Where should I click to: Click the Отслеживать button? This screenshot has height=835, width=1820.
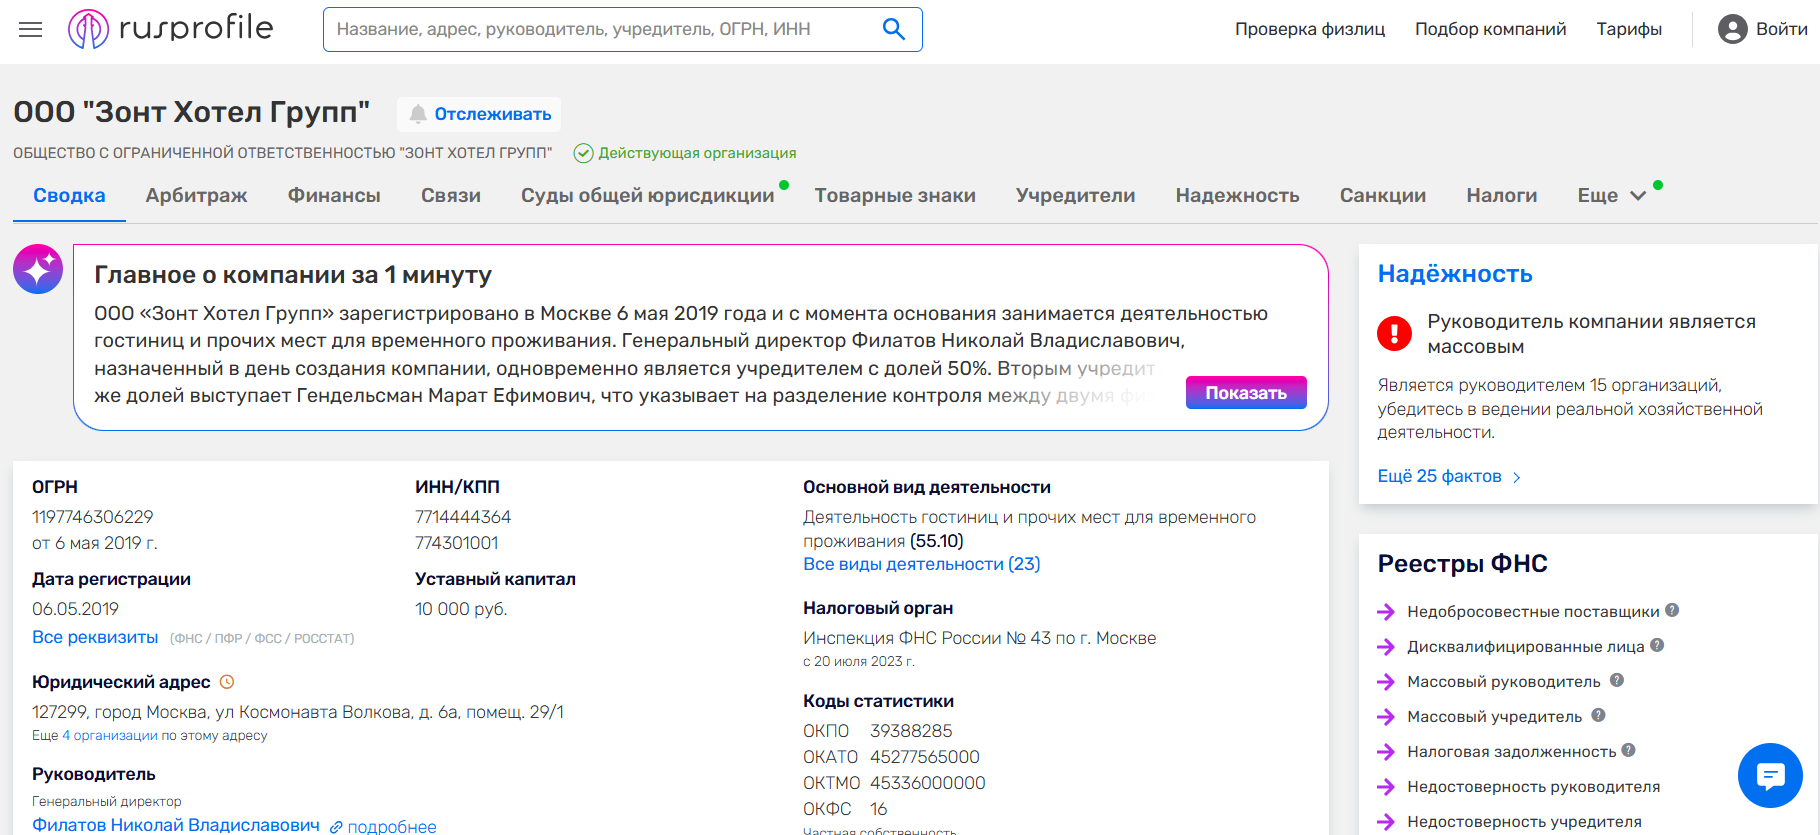[479, 114]
